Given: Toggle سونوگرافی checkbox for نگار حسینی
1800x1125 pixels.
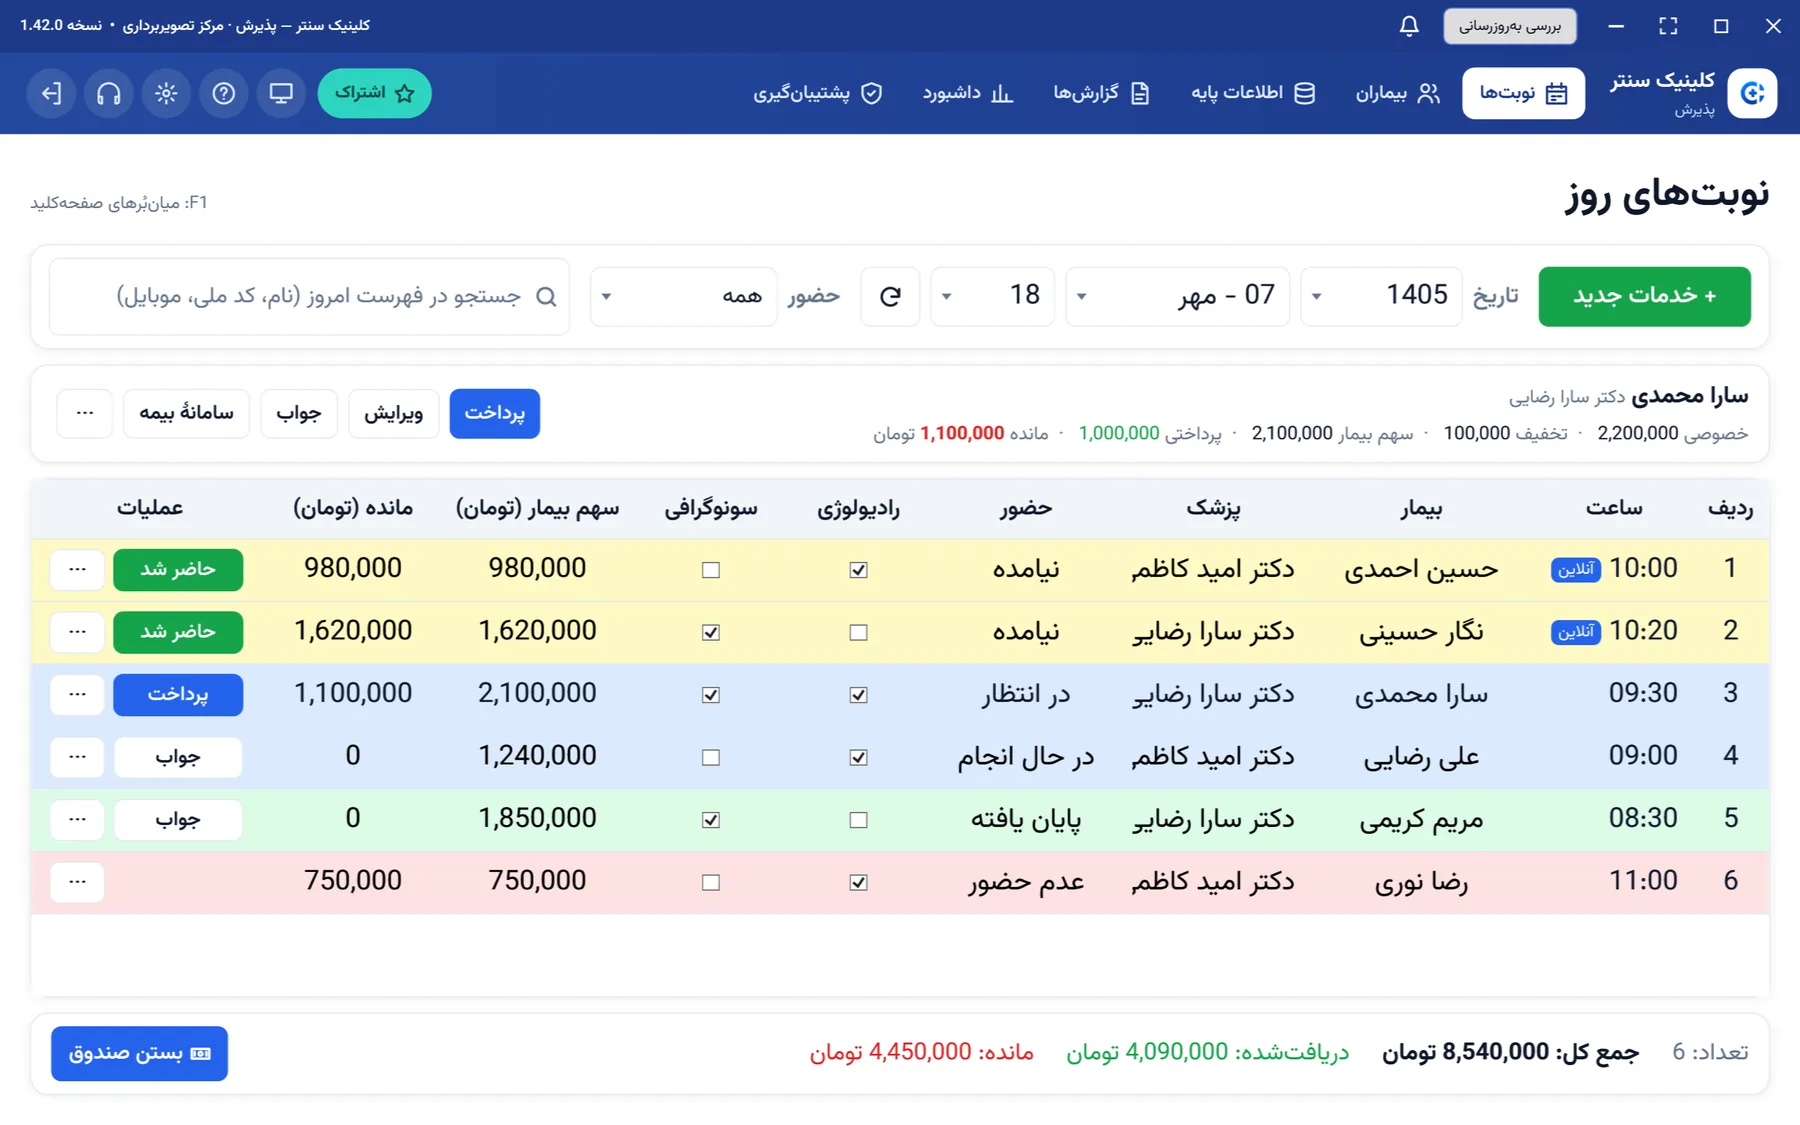Looking at the screenshot, I should tap(711, 632).
